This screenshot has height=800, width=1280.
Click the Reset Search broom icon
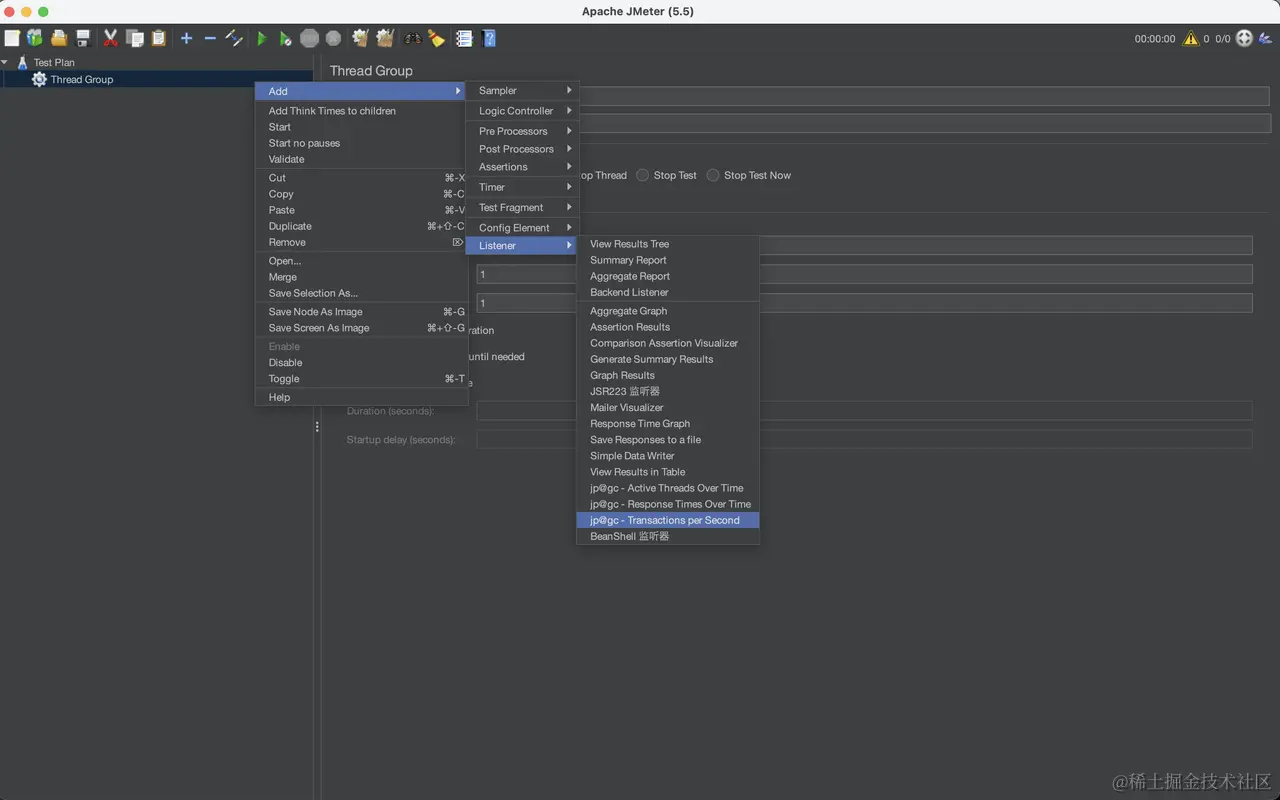coord(436,38)
